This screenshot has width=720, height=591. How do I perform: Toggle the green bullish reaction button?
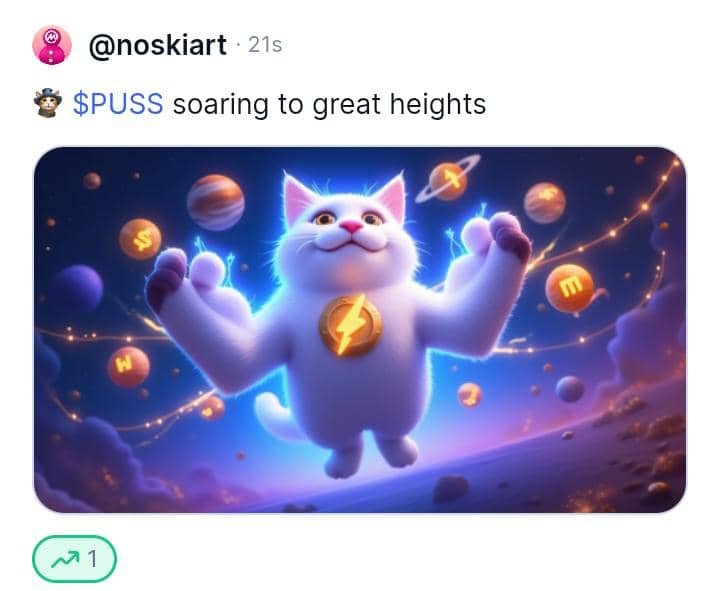(74, 558)
